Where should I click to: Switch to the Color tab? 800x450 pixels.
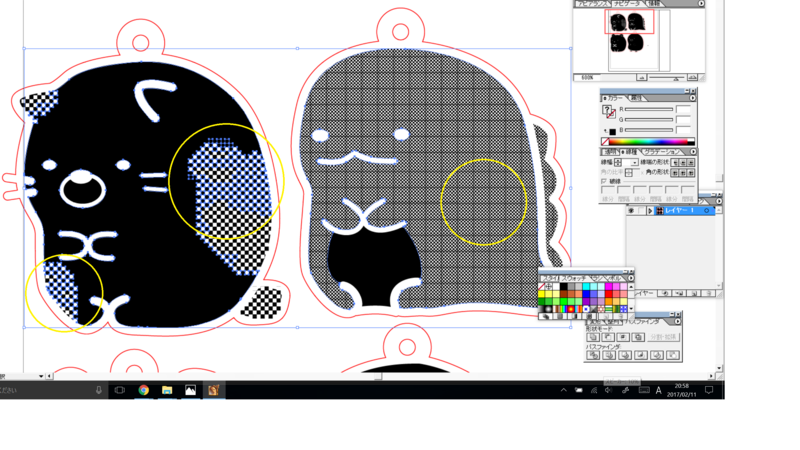[x=614, y=98]
